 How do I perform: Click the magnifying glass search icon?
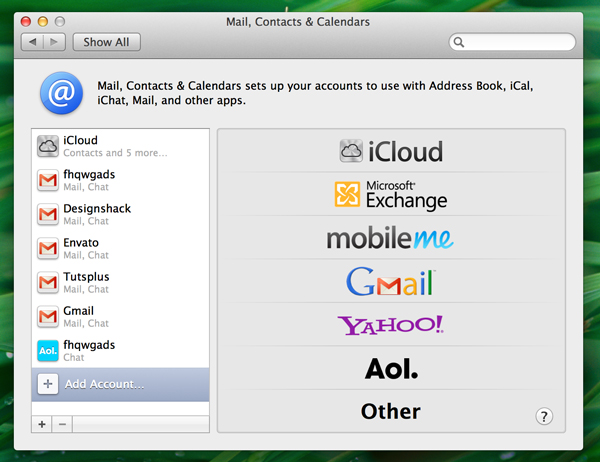point(459,42)
